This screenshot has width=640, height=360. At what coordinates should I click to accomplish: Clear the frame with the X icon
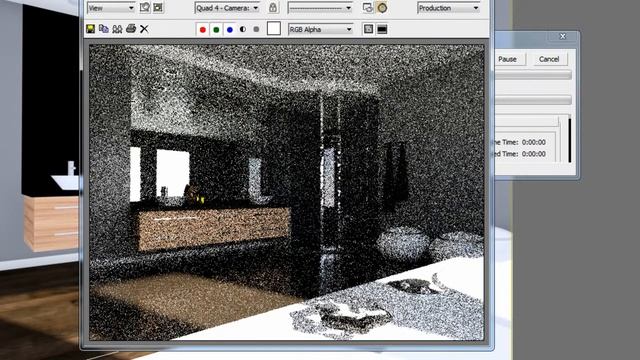point(144,29)
